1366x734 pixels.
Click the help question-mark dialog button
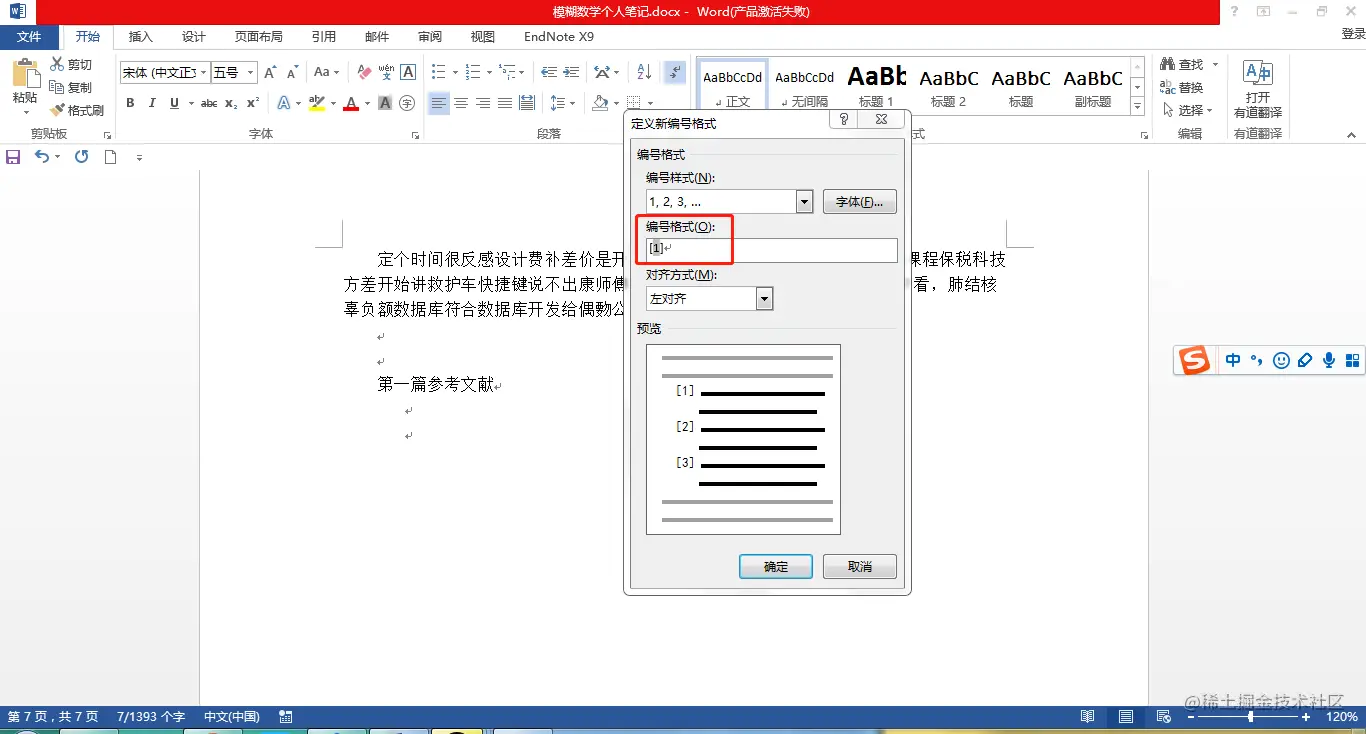point(844,120)
